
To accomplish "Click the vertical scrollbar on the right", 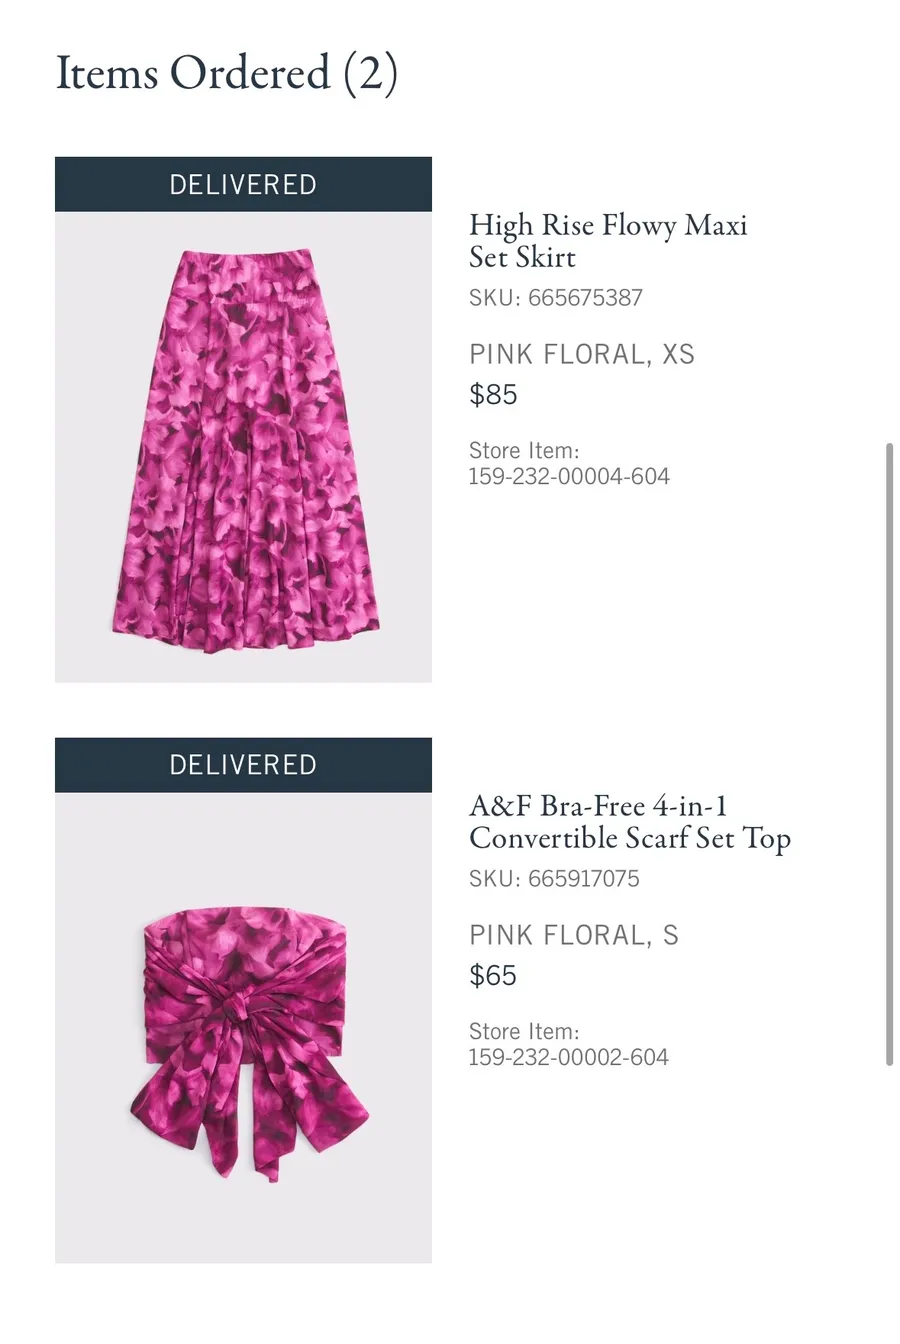I will coord(889,754).
